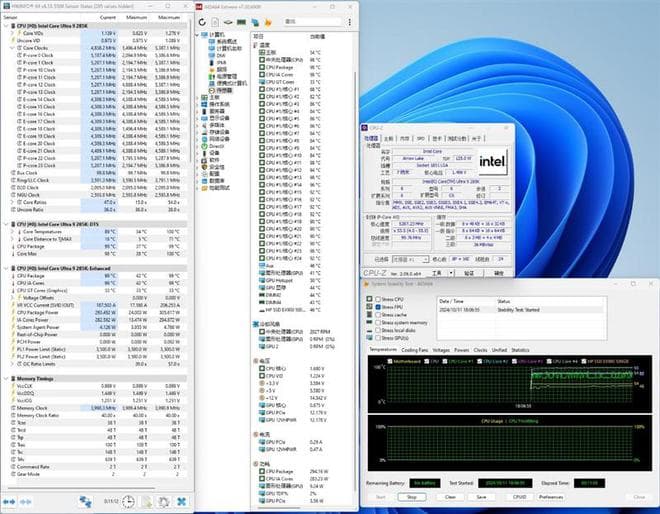Open the Statistics tab
Viewport: 660px width, 514px height.
click(x=520, y=350)
